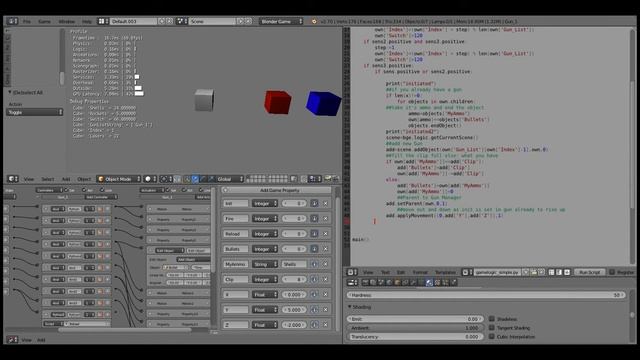The width and height of the screenshot is (640, 360).
Task: Select the translate manipulator arrow icon
Action: (195, 179)
